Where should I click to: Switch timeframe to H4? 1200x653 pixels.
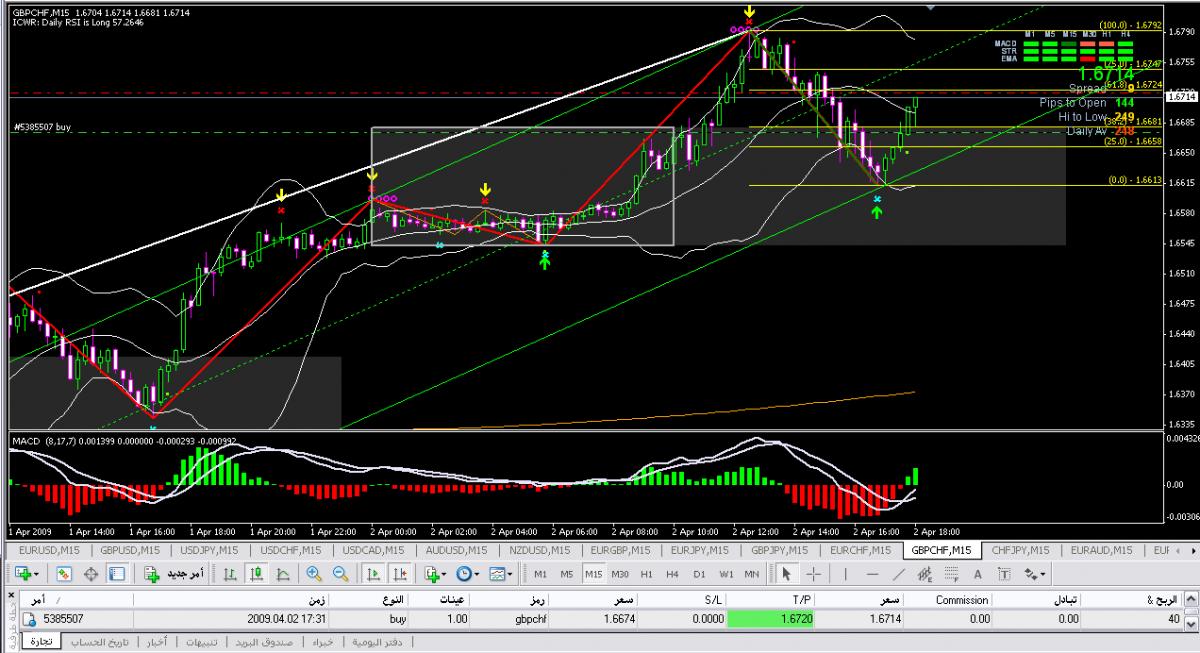point(673,574)
